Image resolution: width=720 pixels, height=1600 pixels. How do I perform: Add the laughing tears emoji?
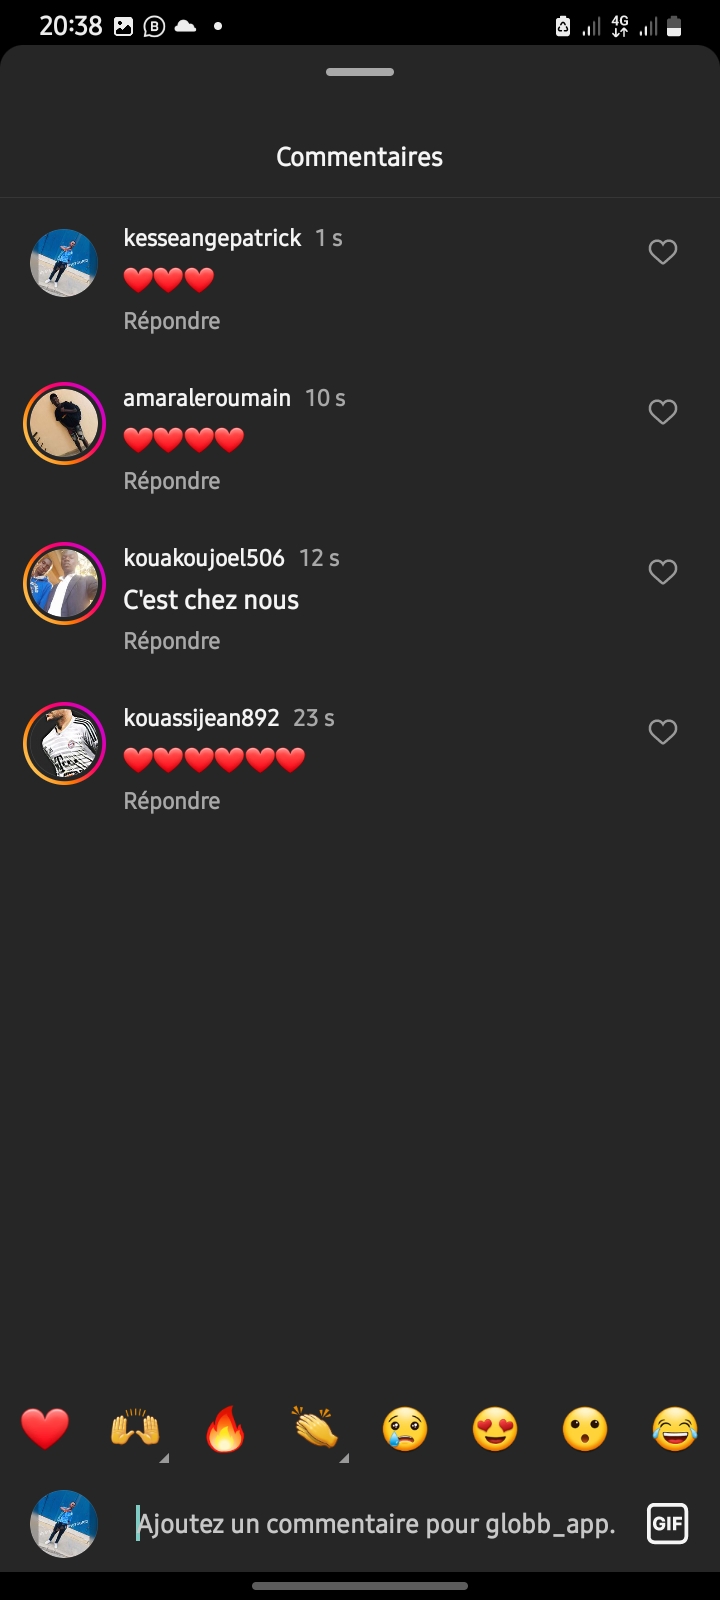(675, 1429)
